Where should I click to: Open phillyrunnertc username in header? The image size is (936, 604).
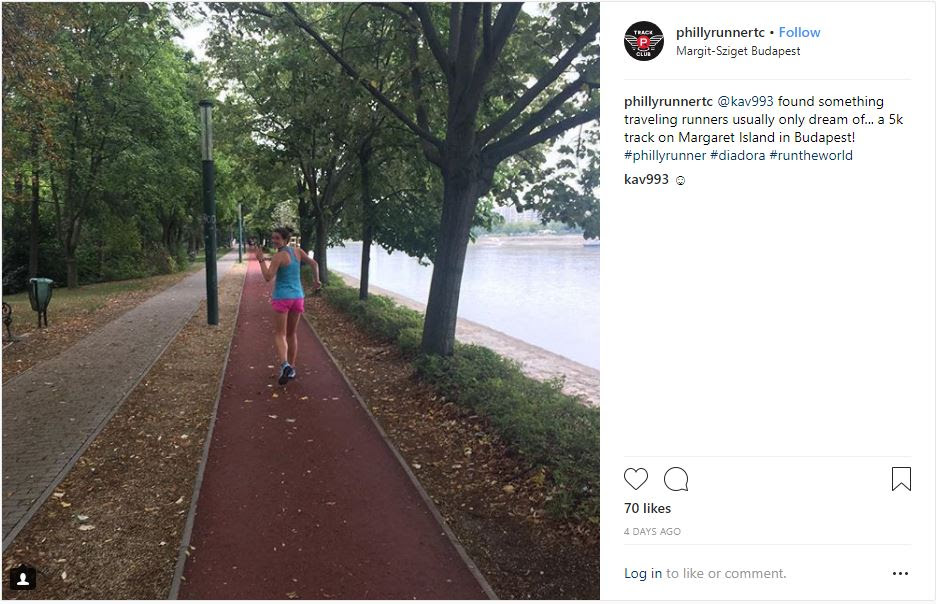pos(720,32)
